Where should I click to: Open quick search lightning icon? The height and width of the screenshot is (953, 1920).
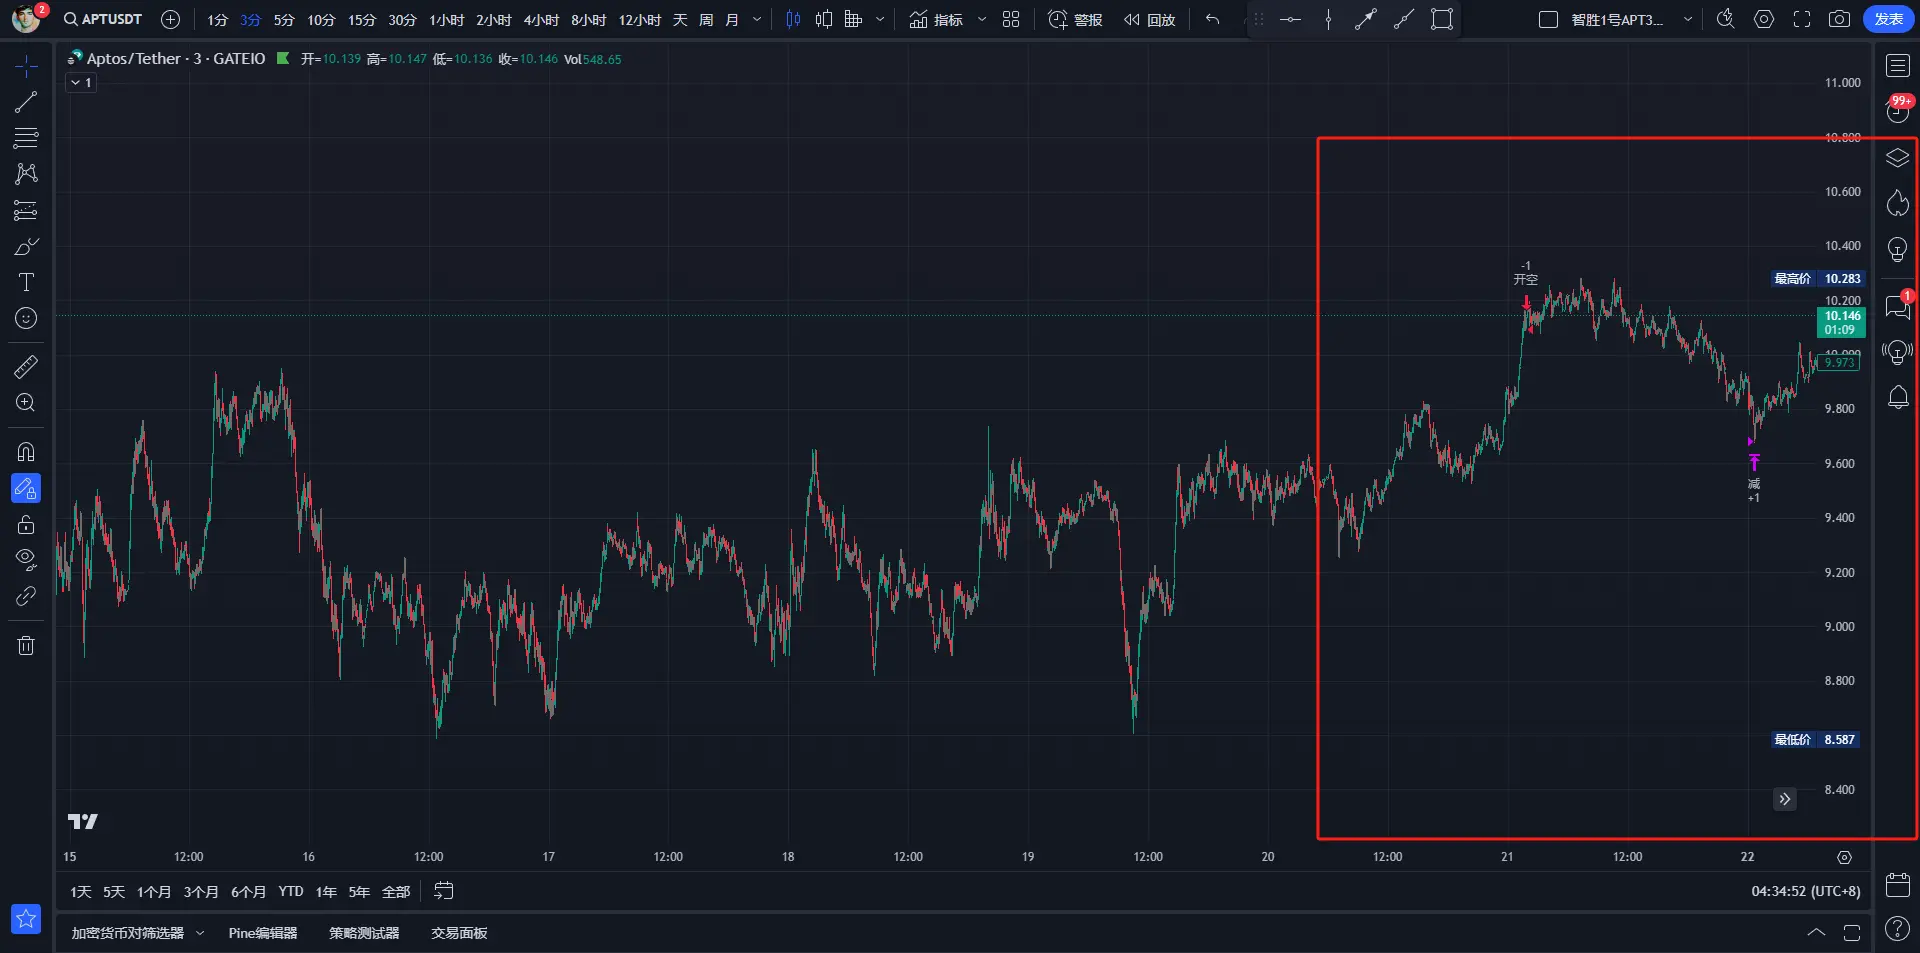tap(1726, 20)
